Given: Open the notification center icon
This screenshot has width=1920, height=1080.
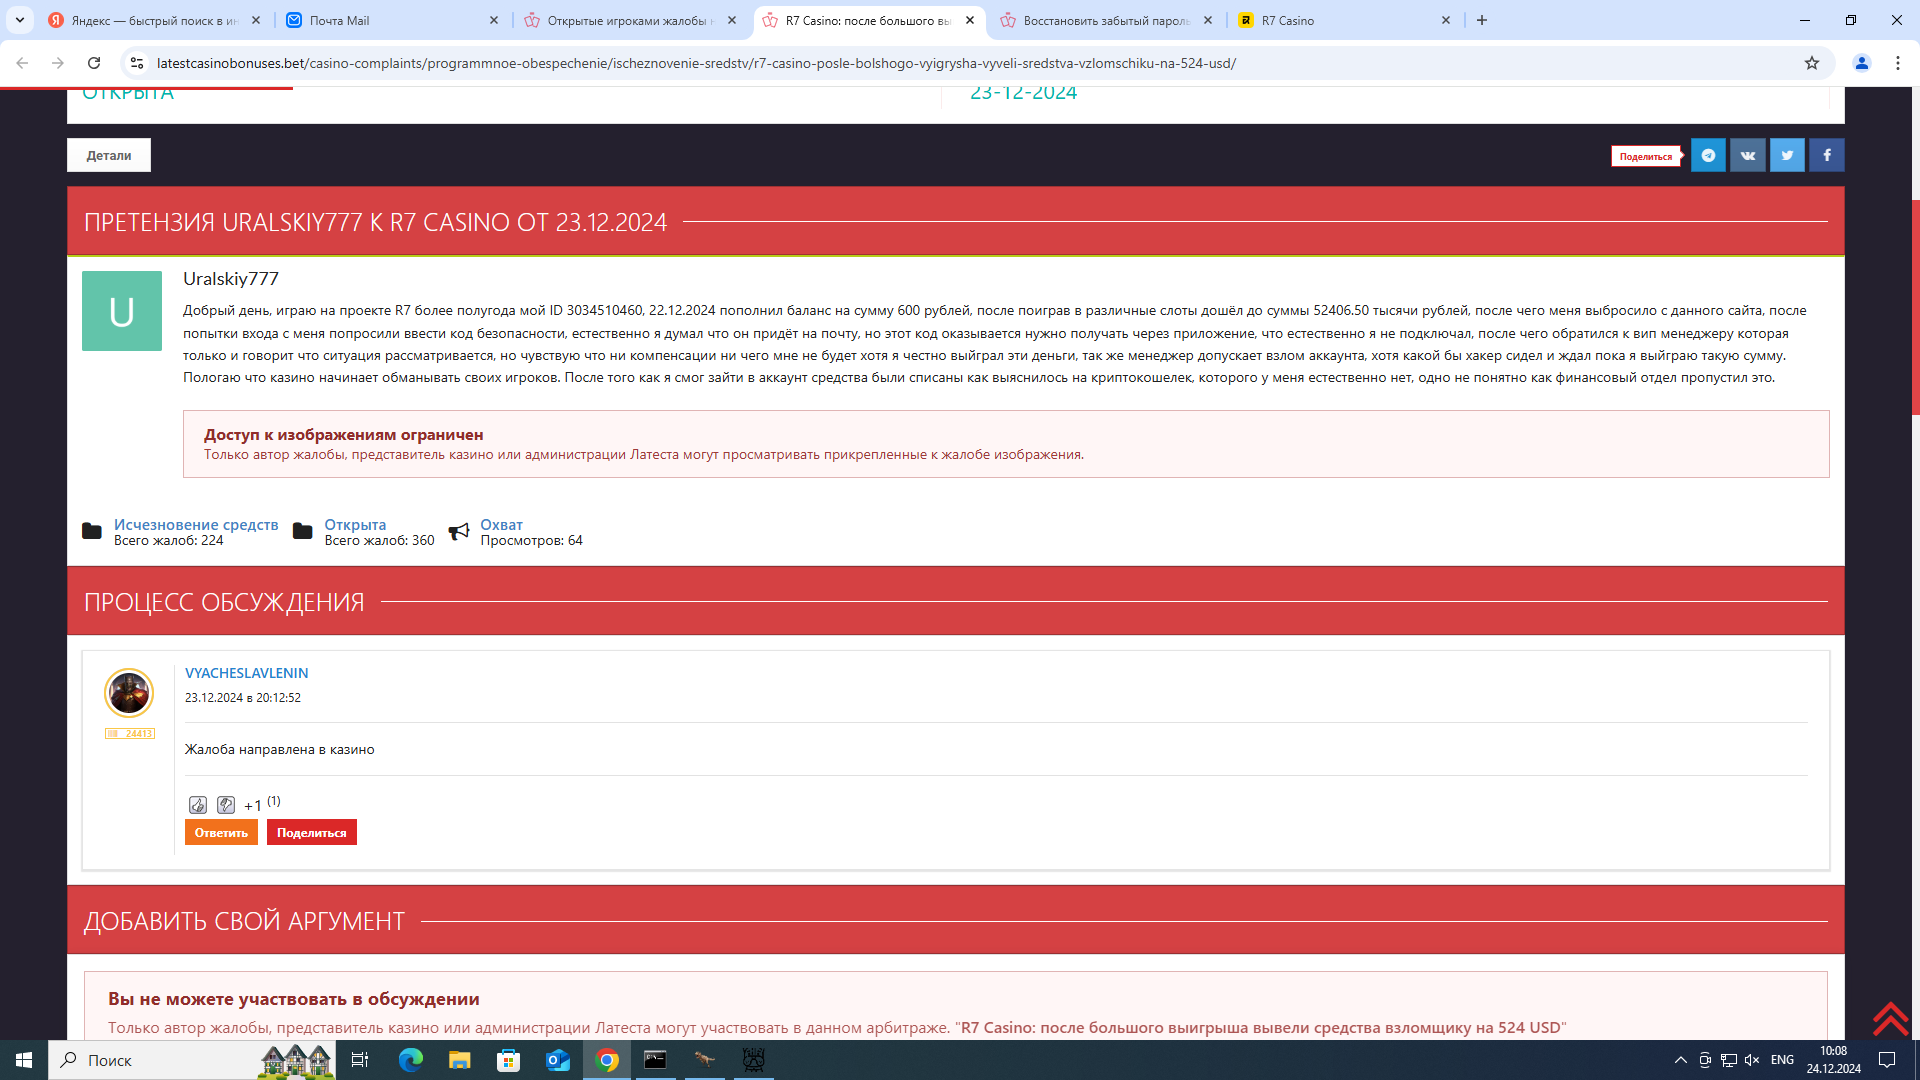Looking at the screenshot, I should point(1887,1060).
